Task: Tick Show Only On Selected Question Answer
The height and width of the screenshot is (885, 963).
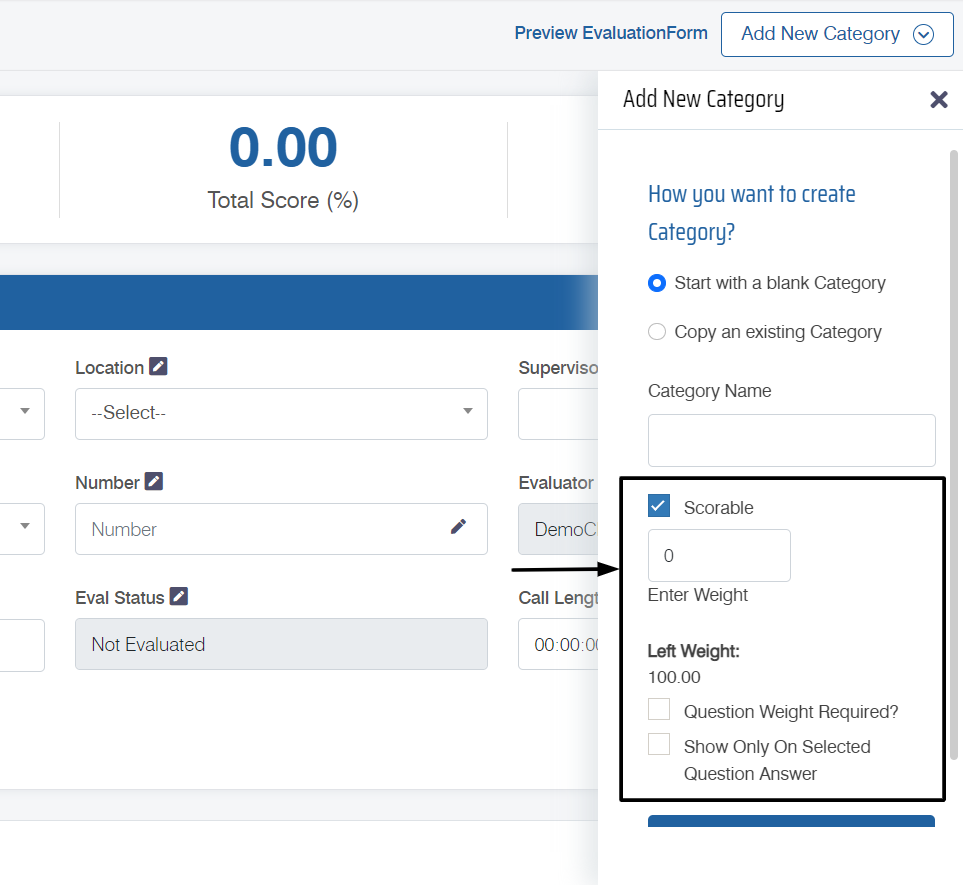Action: click(659, 745)
